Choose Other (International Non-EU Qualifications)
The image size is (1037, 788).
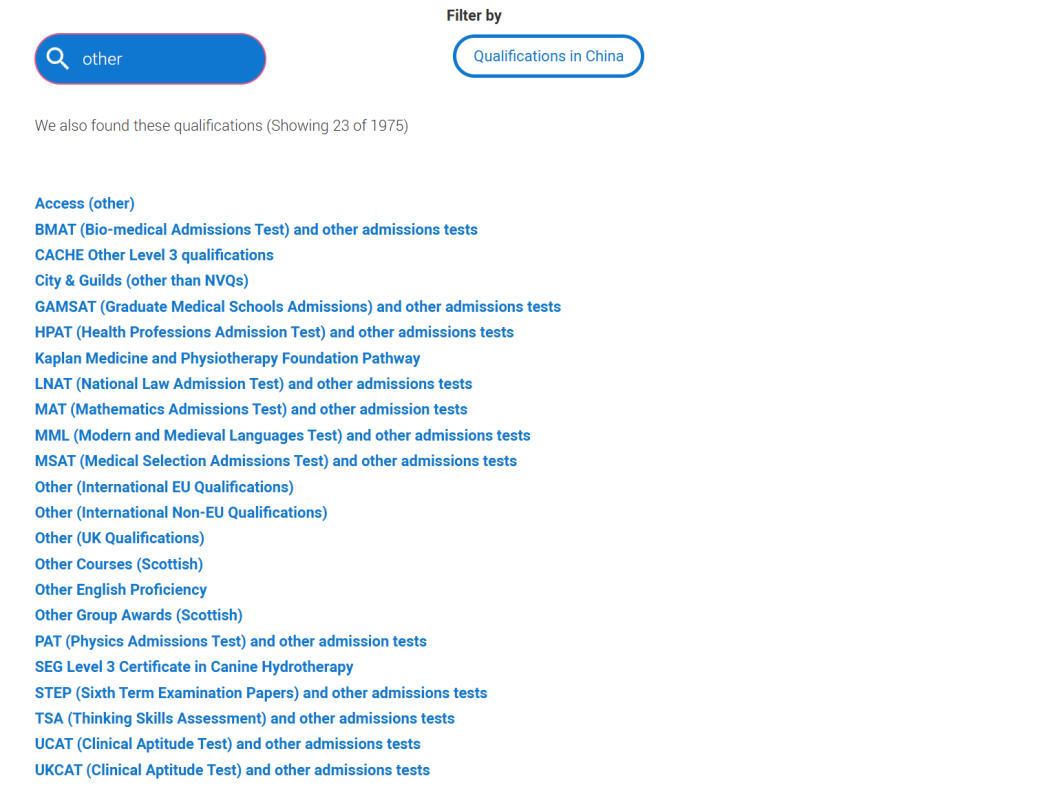(x=181, y=513)
